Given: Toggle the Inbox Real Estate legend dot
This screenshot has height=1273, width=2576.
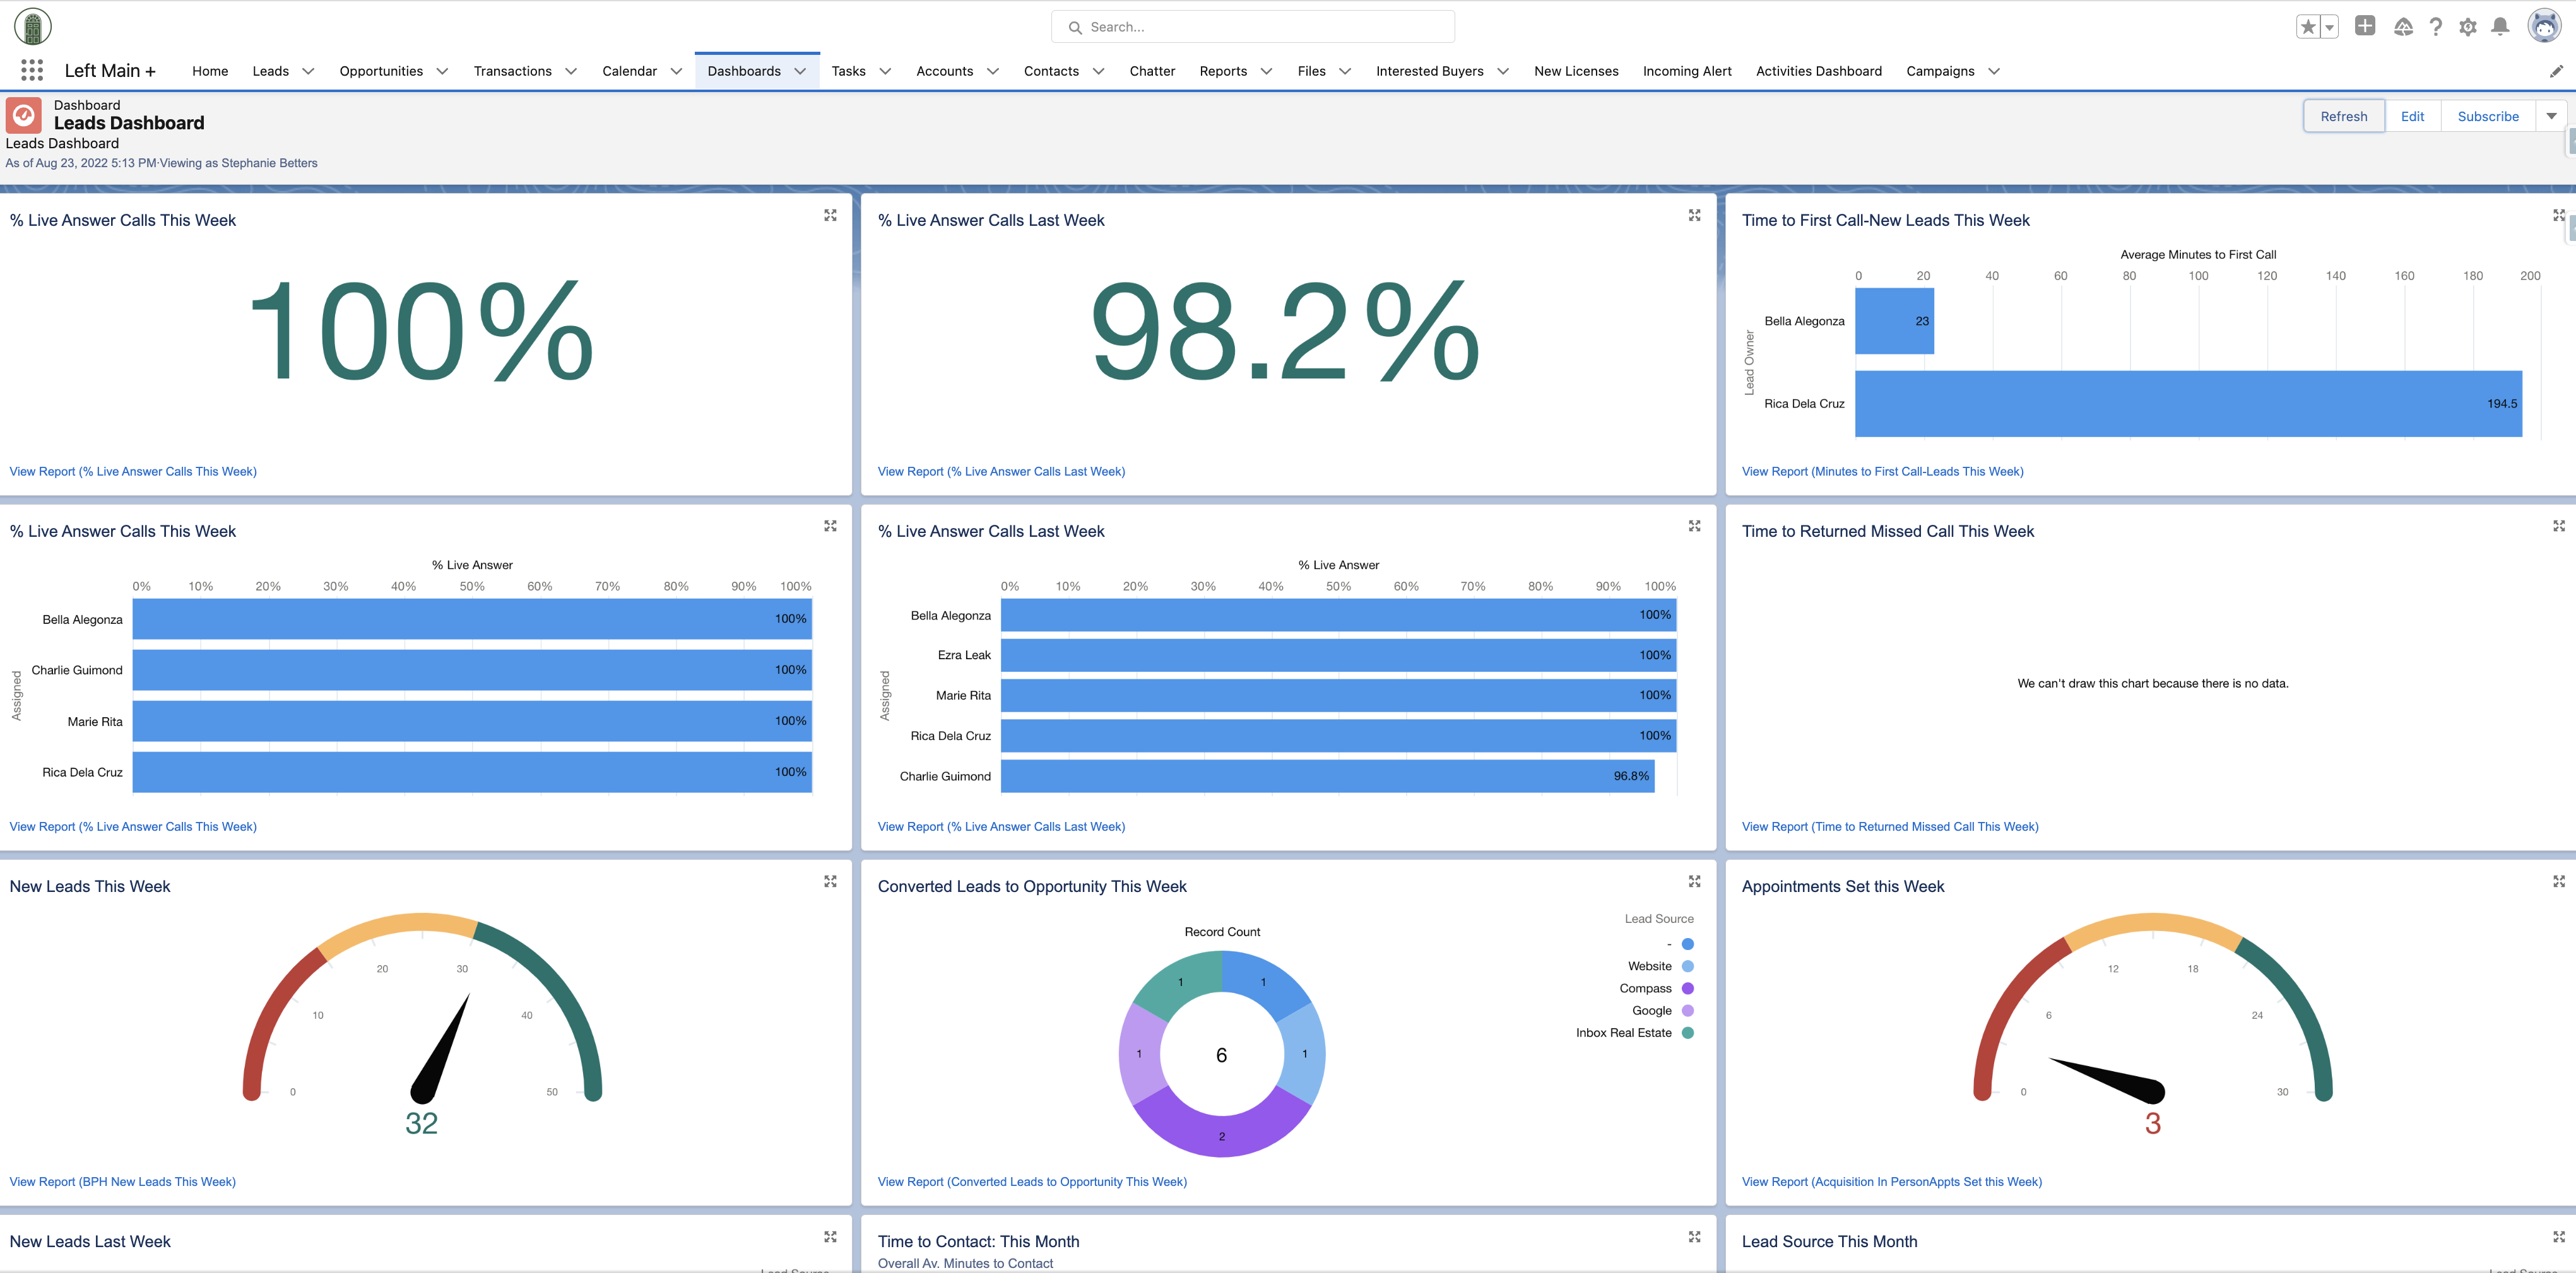Looking at the screenshot, I should point(1688,1033).
